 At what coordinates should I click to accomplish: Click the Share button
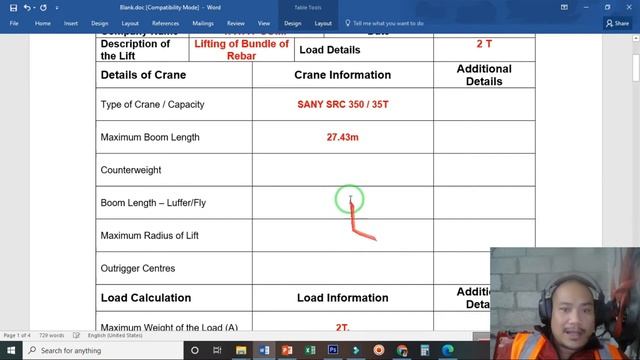pos(617,23)
